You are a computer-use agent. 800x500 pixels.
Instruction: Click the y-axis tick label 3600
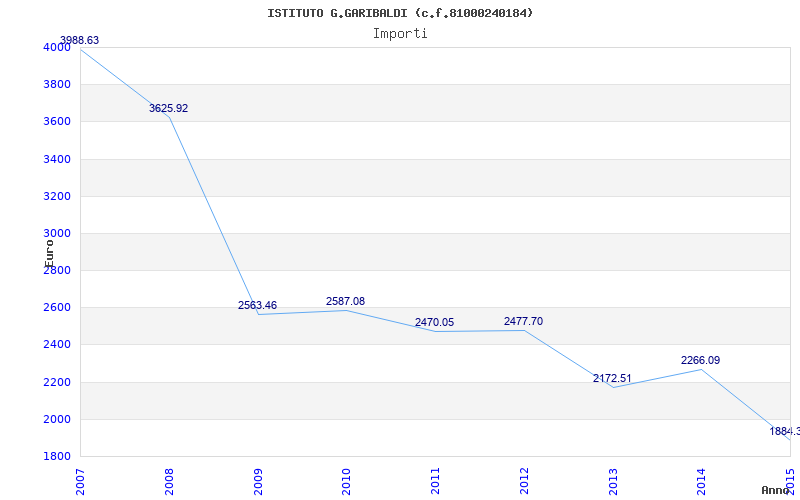tap(57, 121)
